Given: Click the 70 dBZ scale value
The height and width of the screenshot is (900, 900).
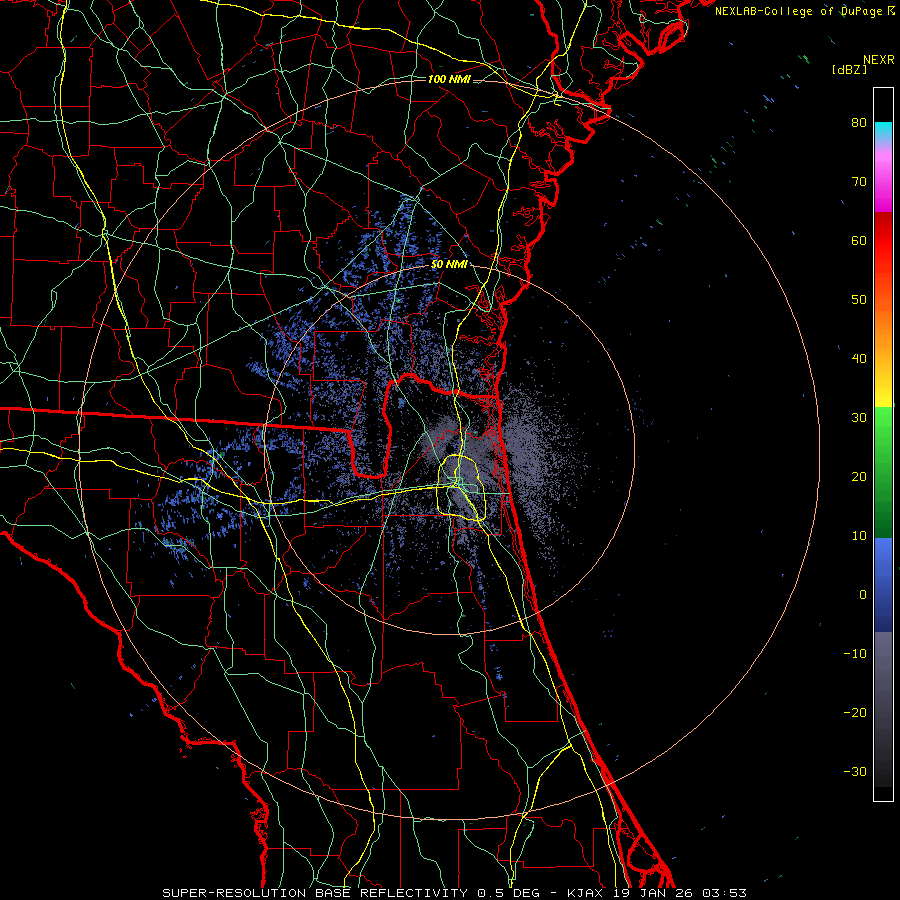Looking at the screenshot, I should (859, 182).
